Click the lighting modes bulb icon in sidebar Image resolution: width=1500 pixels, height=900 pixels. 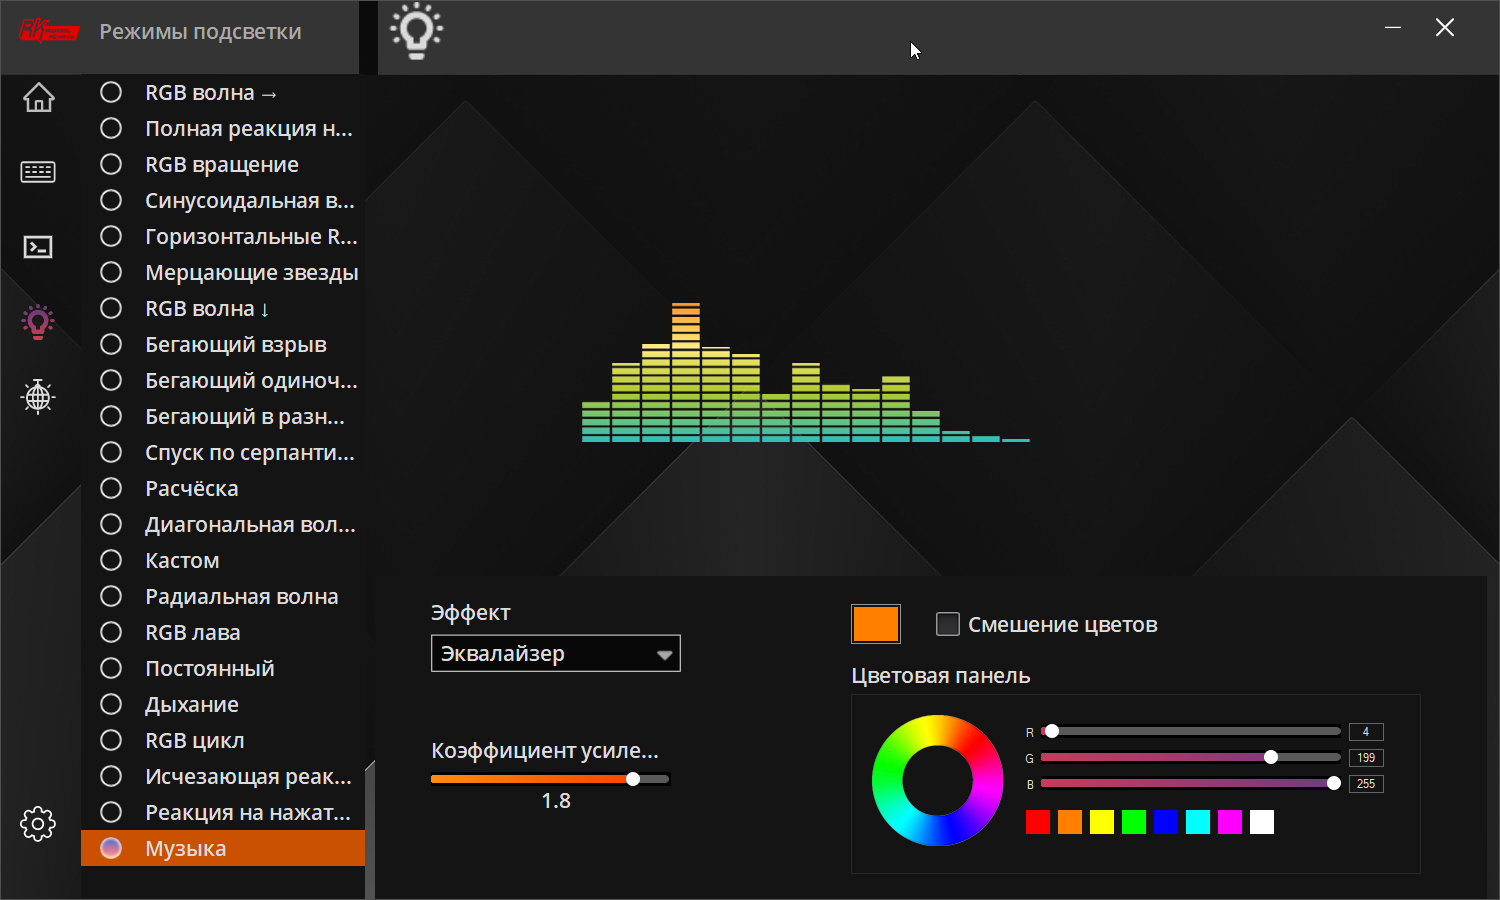38,322
